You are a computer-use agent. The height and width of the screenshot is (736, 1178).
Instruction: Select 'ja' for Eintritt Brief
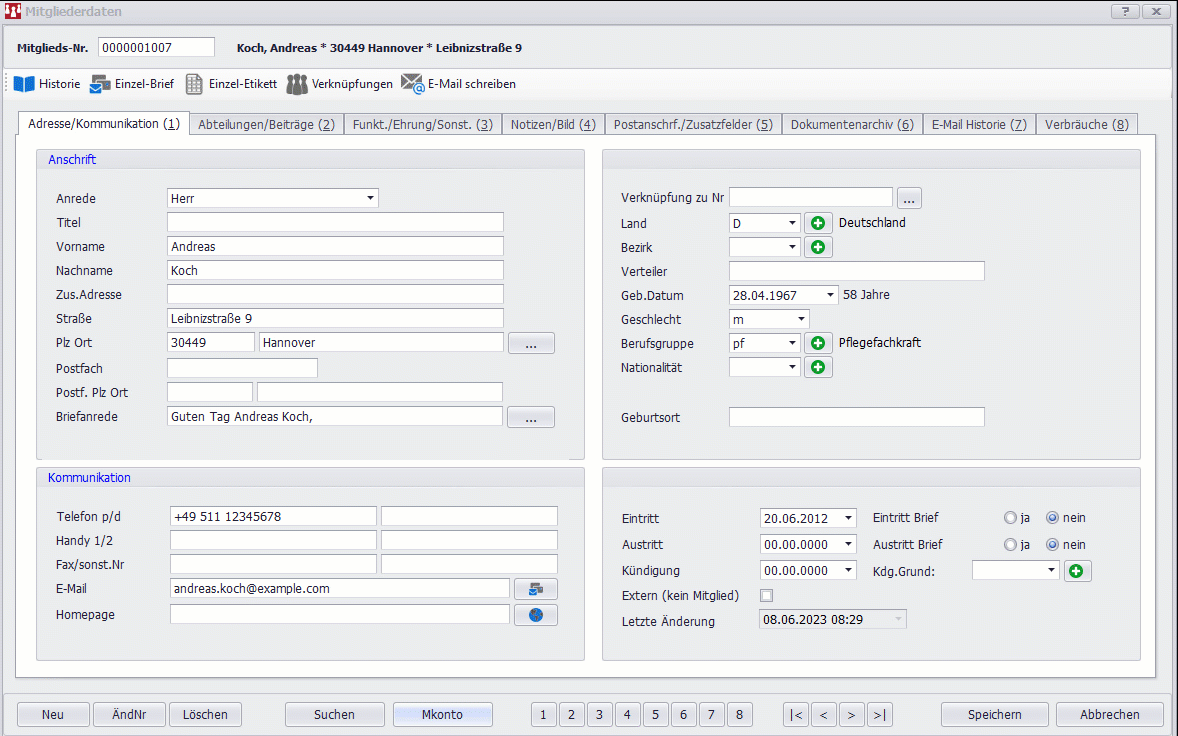[x=1010, y=518]
